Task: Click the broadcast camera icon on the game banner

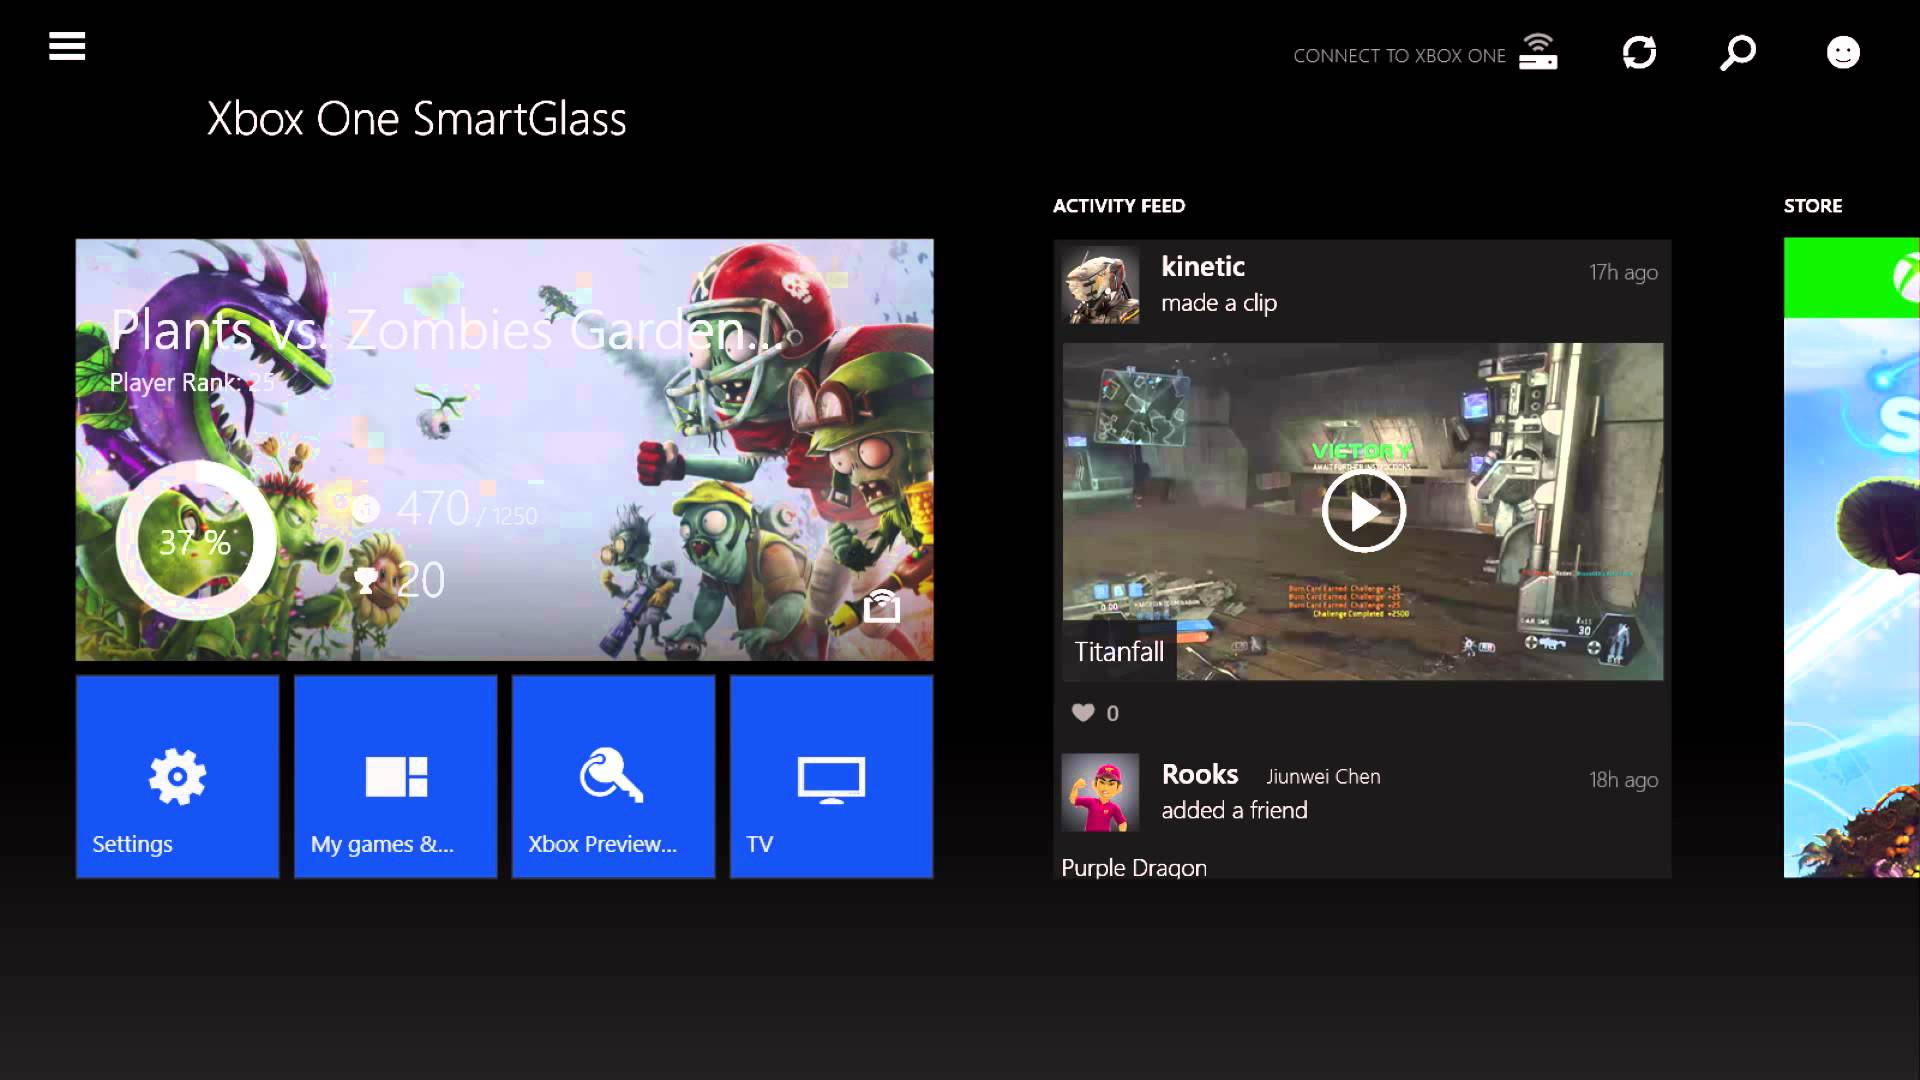Action: pos(884,605)
